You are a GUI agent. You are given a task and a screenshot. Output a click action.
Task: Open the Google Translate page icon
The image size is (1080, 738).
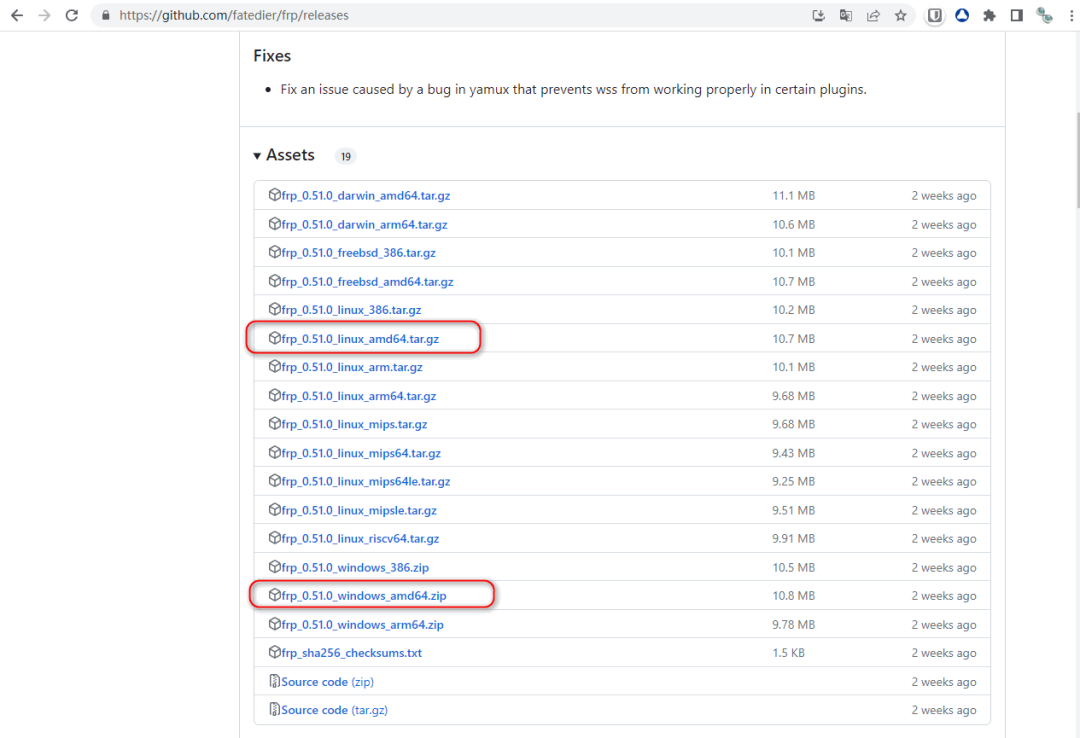[846, 15]
